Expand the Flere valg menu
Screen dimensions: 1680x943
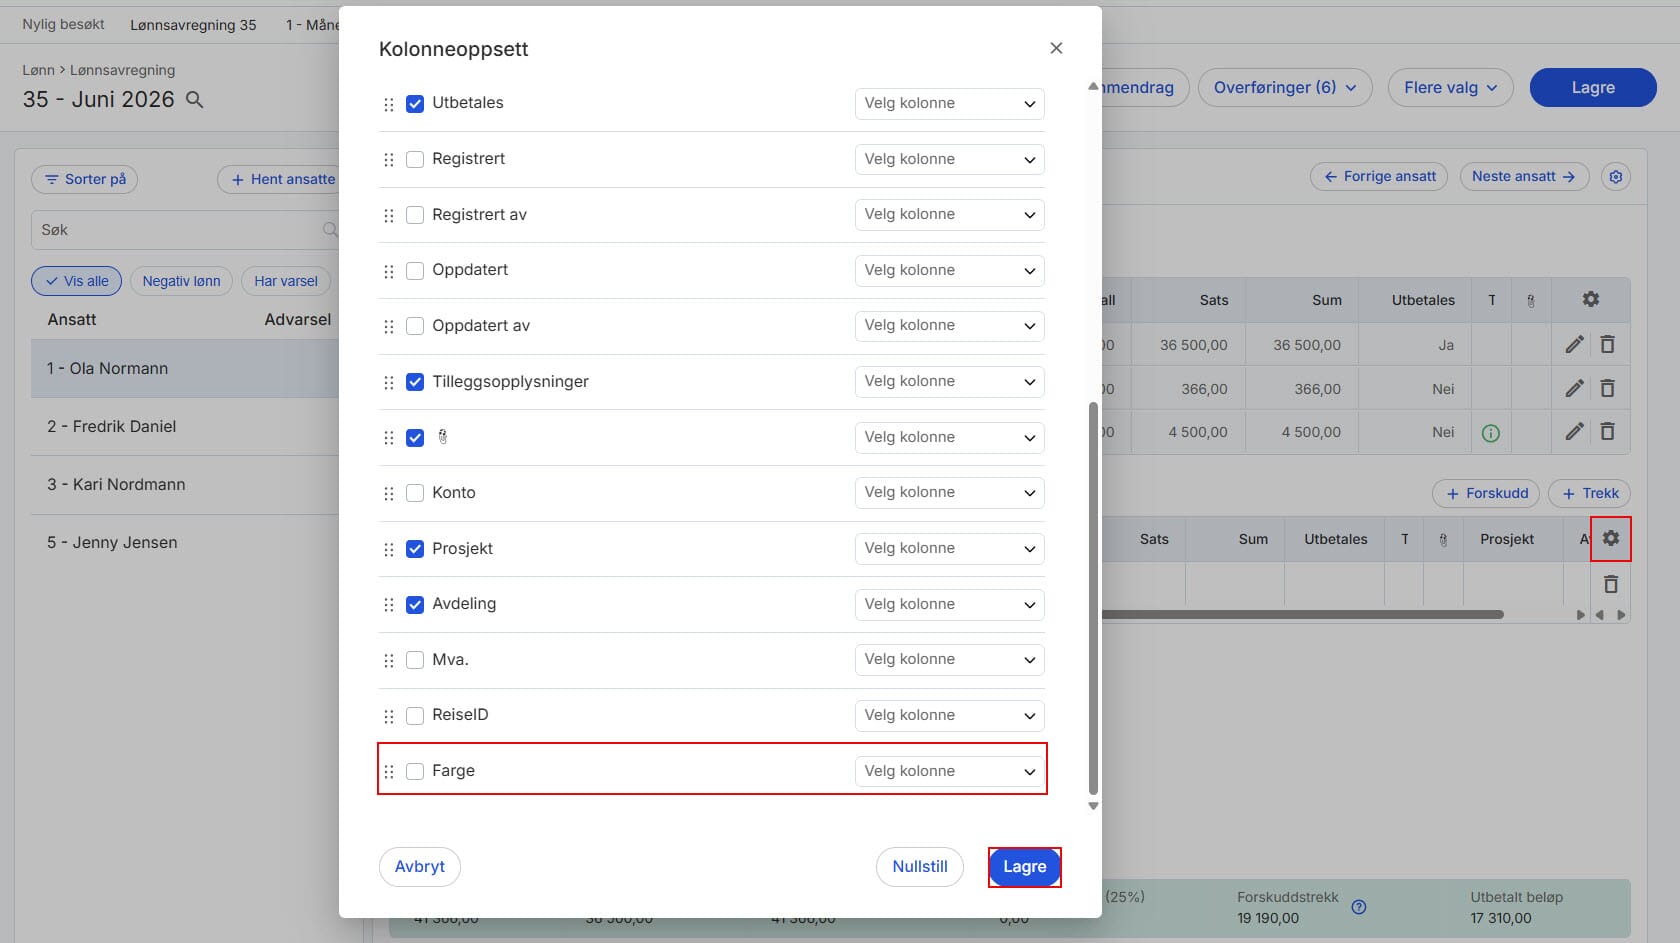pos(1450,87)
